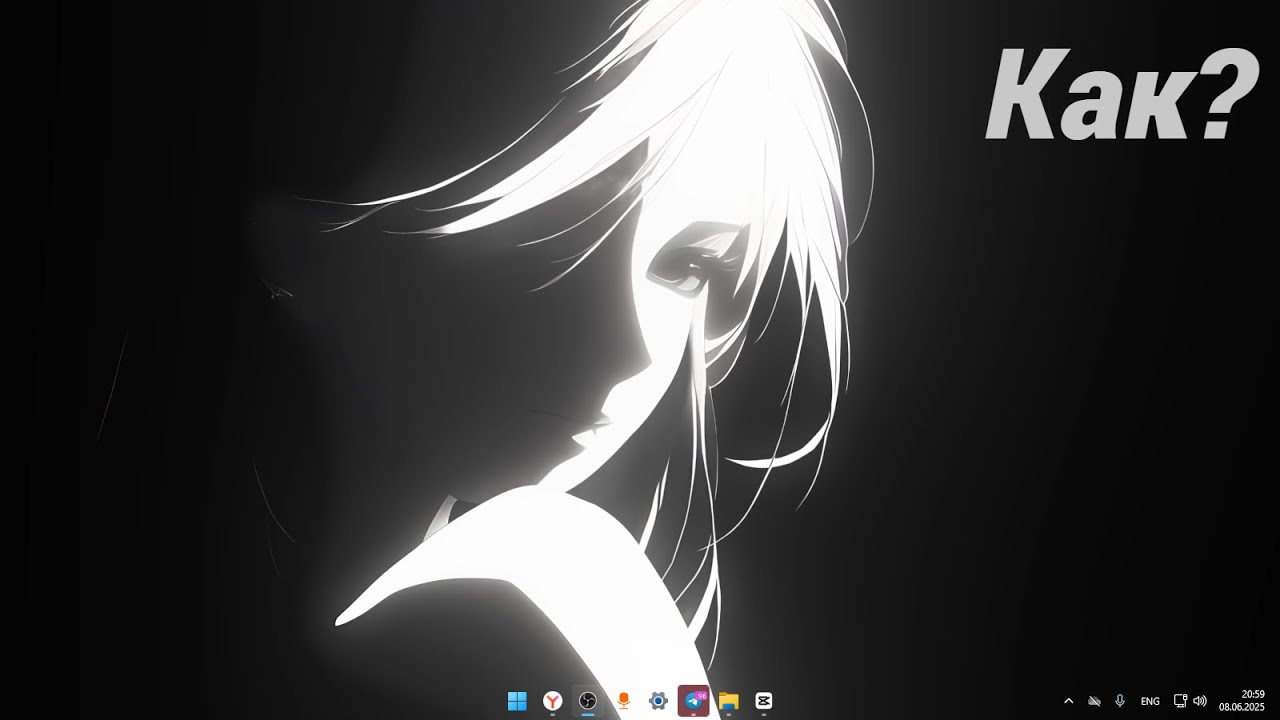This screenshot has height=720, width=1280.
Task: Open File Explorer from the taskbar
Action: pos(728,701)
